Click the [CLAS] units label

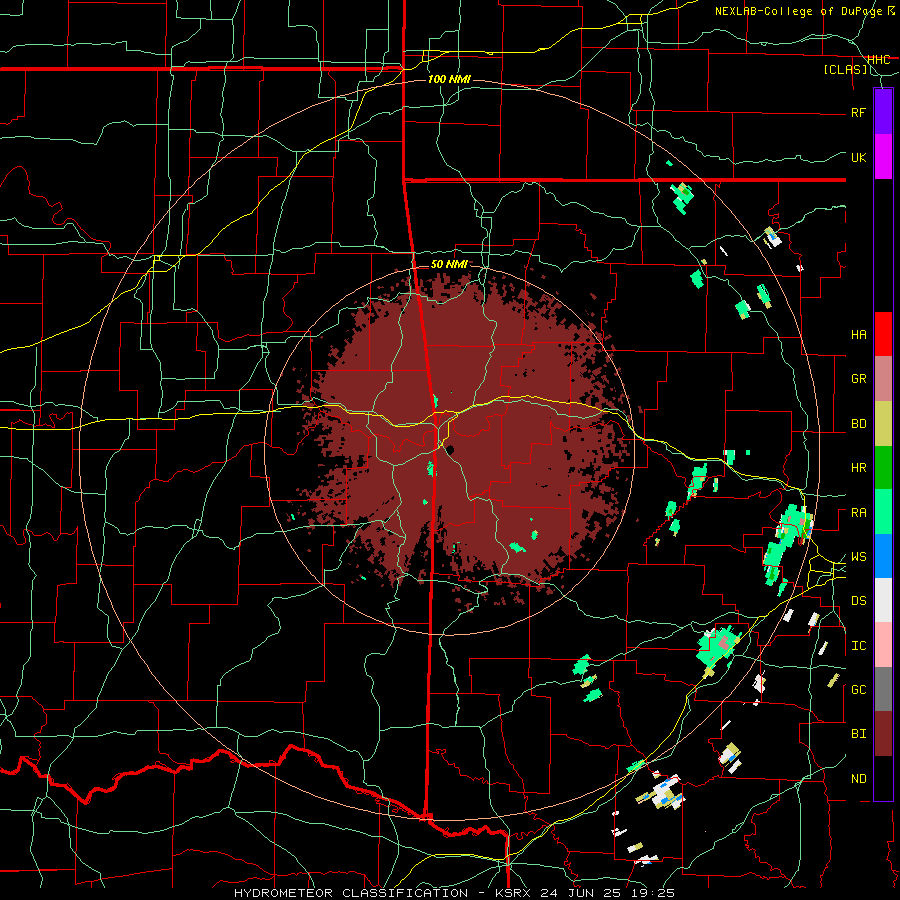click(x=845, y=69)
